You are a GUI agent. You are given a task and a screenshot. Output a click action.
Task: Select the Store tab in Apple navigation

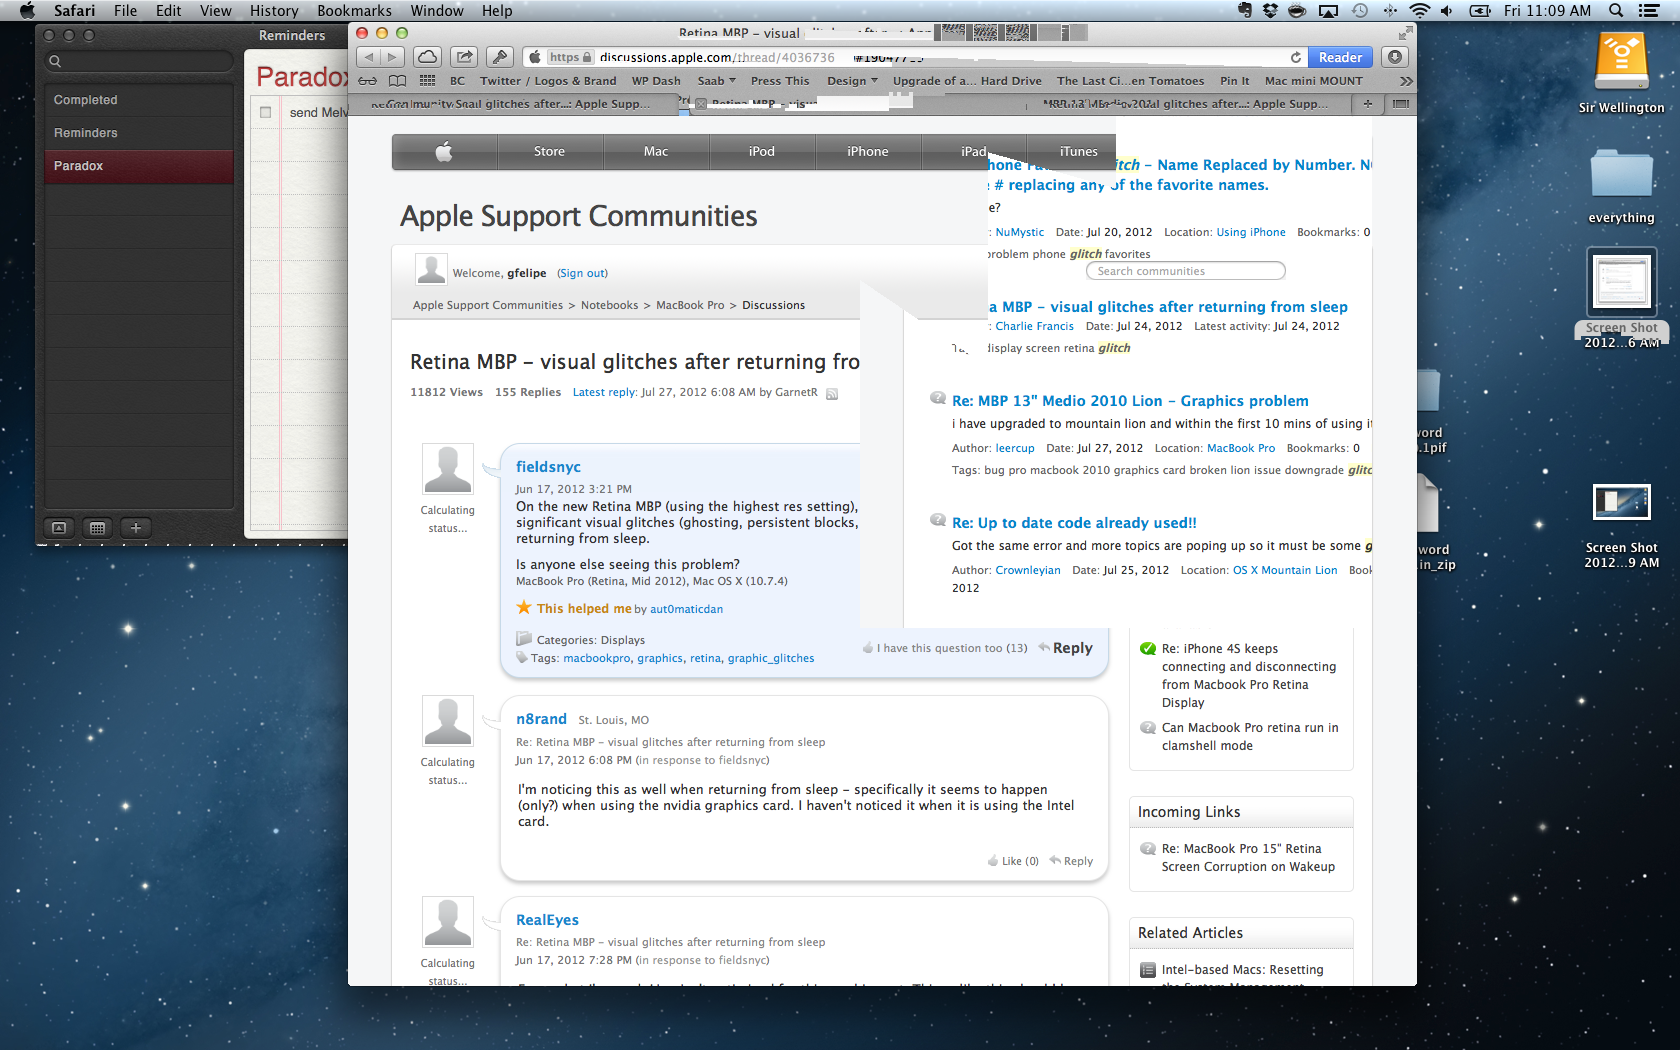point(549,152)
